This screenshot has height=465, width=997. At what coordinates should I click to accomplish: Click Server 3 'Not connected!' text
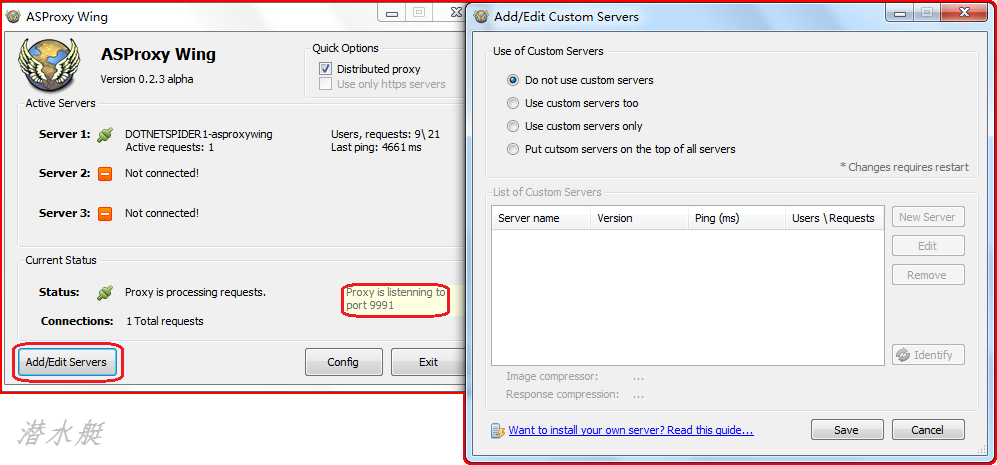click(x=162, y=213)
